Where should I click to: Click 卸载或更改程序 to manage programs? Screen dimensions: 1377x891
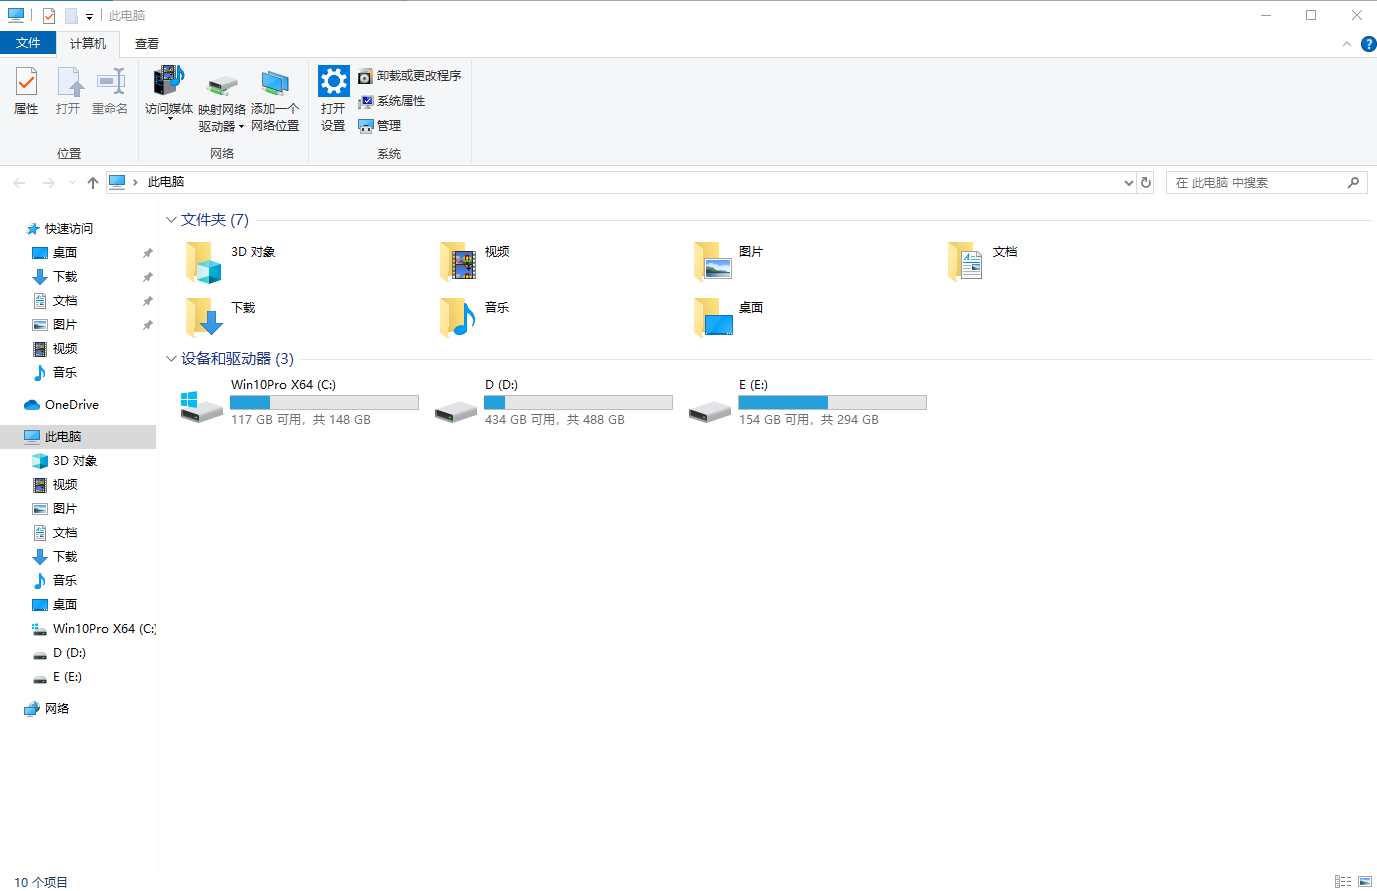coord(412,75)
